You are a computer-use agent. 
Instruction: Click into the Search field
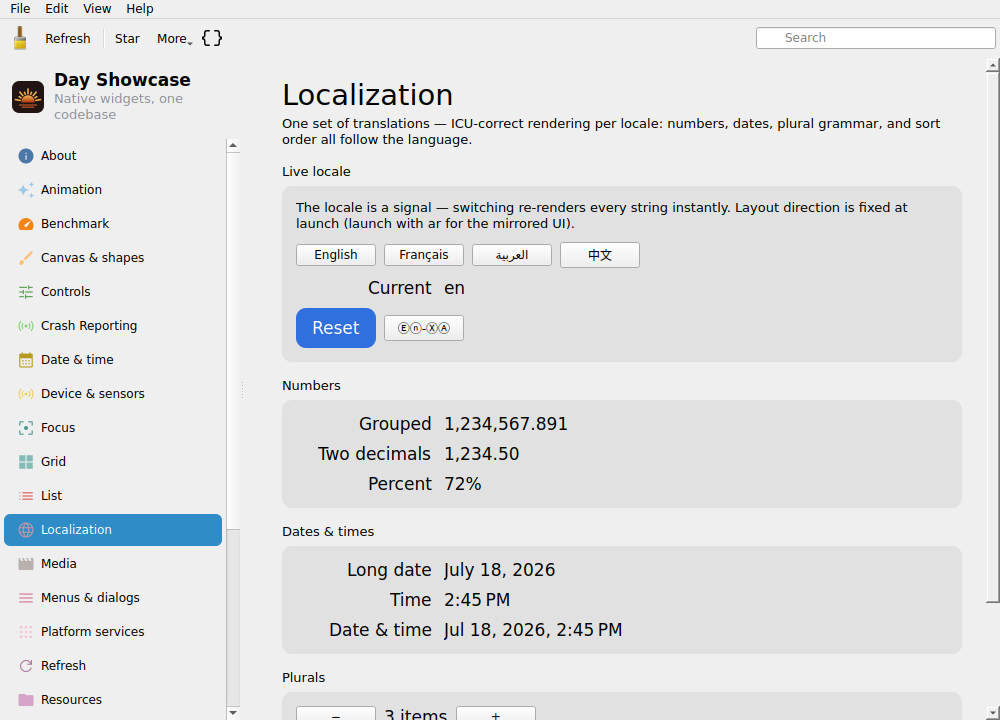tap(875, 38)
